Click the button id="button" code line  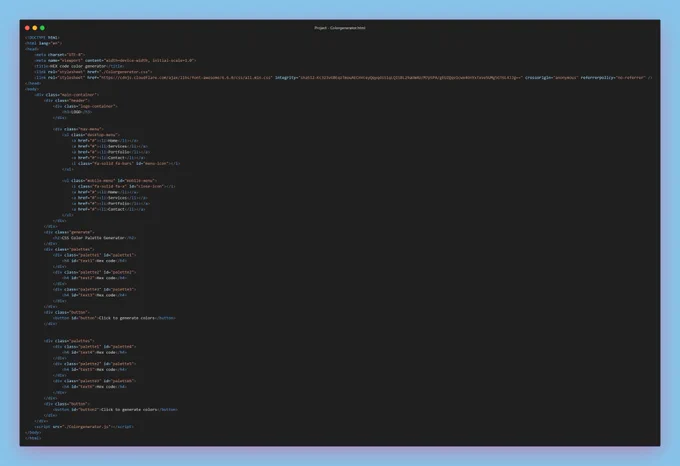pos(114,318)
